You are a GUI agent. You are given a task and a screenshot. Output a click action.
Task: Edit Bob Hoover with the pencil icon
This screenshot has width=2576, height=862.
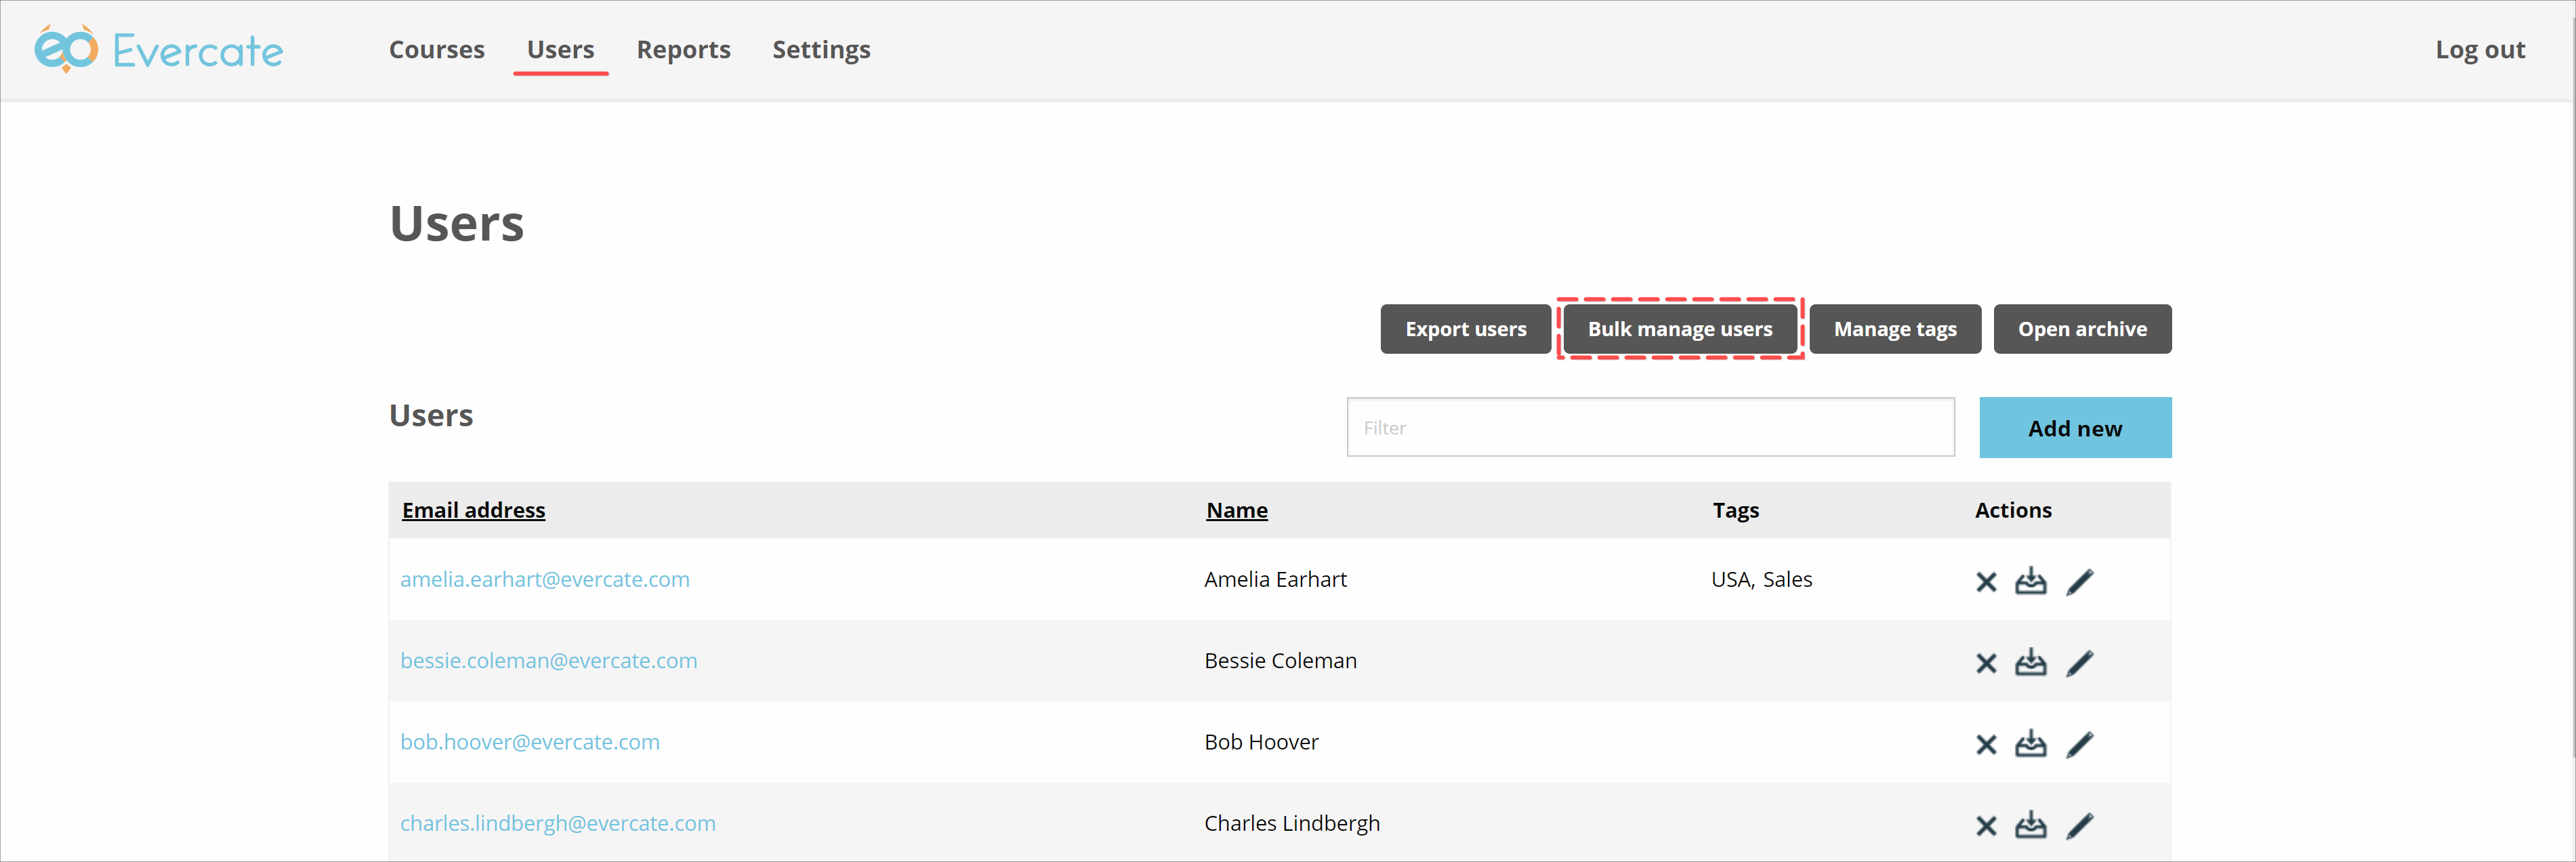tap(2080, 743)
